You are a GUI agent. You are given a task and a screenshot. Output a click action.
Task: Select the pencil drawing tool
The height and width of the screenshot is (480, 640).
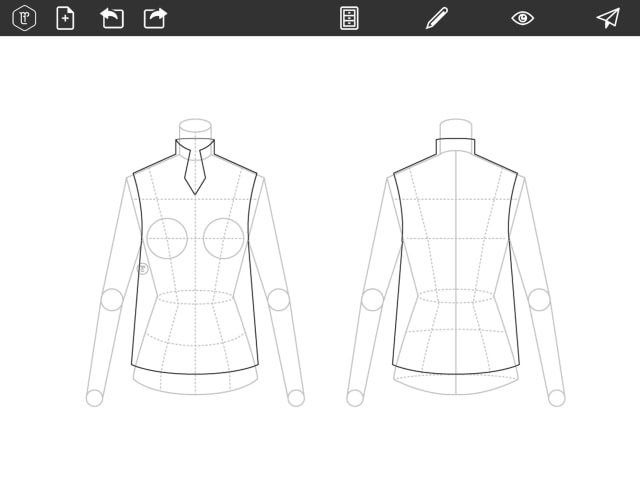[x=437, y=18]
